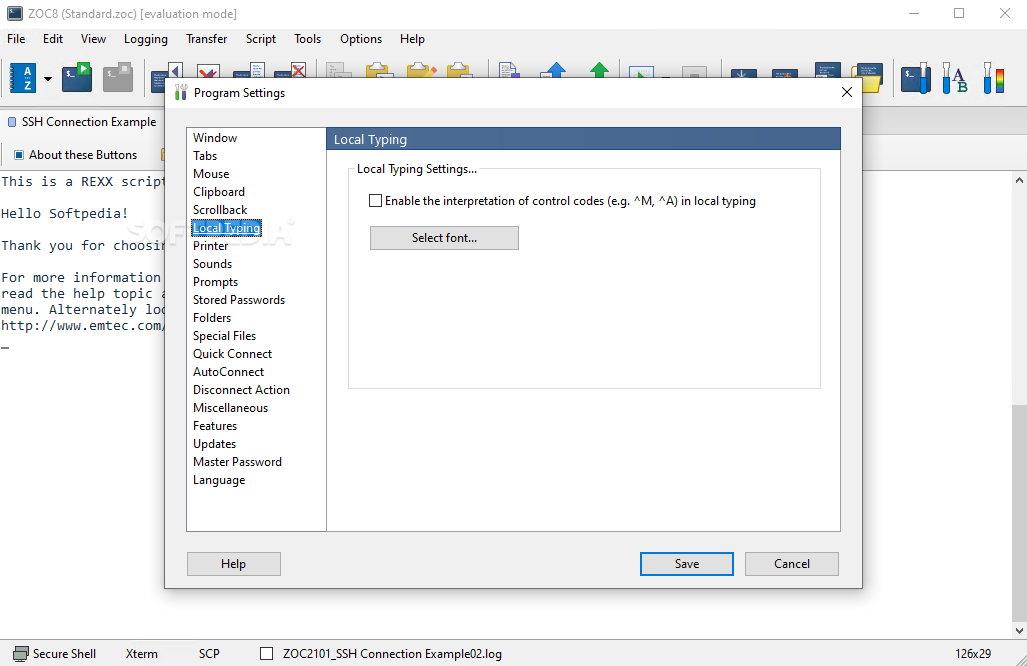This screenshot has height=666, width=1027.
Task: Enable interpretation of control codes checkbox
Action: pos(375,200)
